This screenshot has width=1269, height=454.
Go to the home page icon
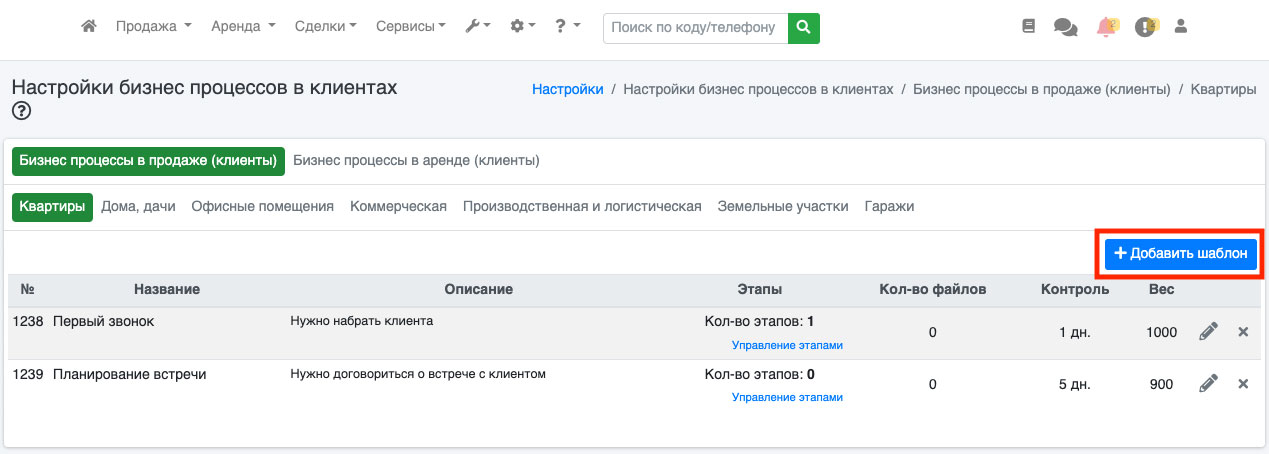(89, 27)
